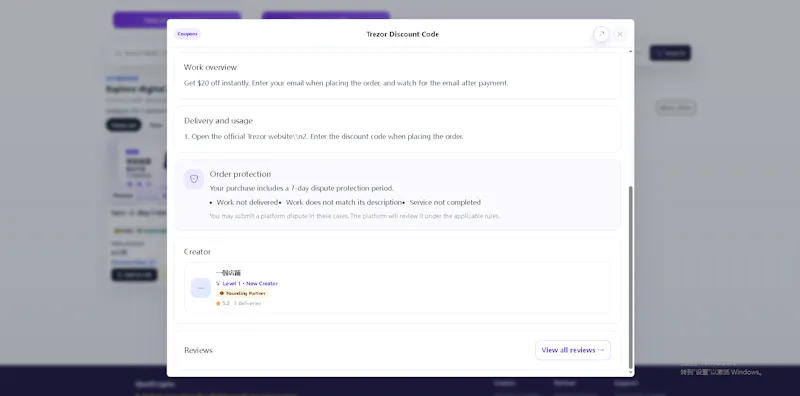This screenshot has height=396, width=800.
Task: Click the Work overview heading
Action: pos(210,67)
